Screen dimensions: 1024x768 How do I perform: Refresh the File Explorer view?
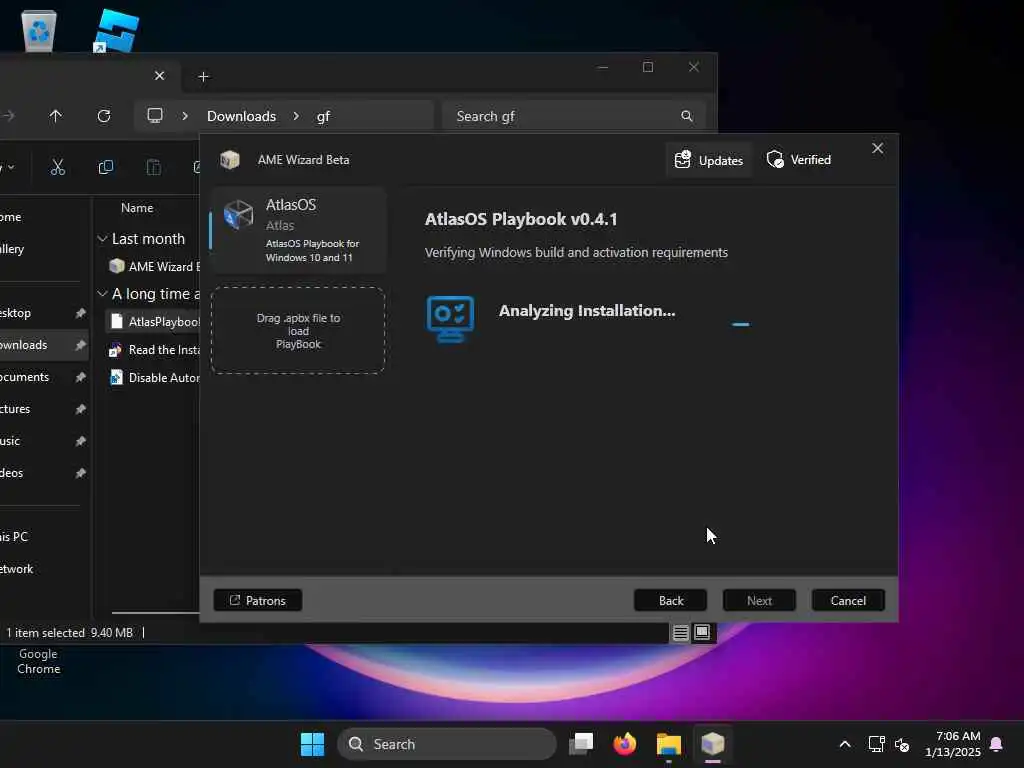tap(104, 116)
